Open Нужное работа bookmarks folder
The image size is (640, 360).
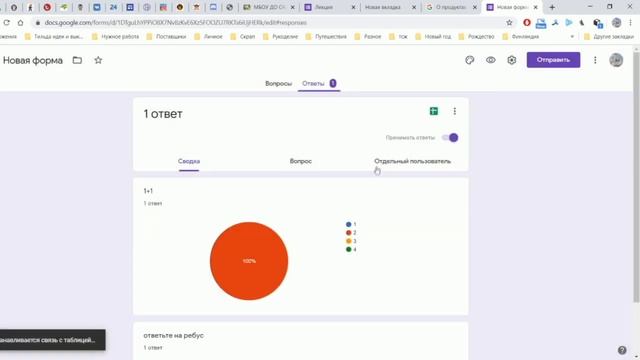pos(116,37)
